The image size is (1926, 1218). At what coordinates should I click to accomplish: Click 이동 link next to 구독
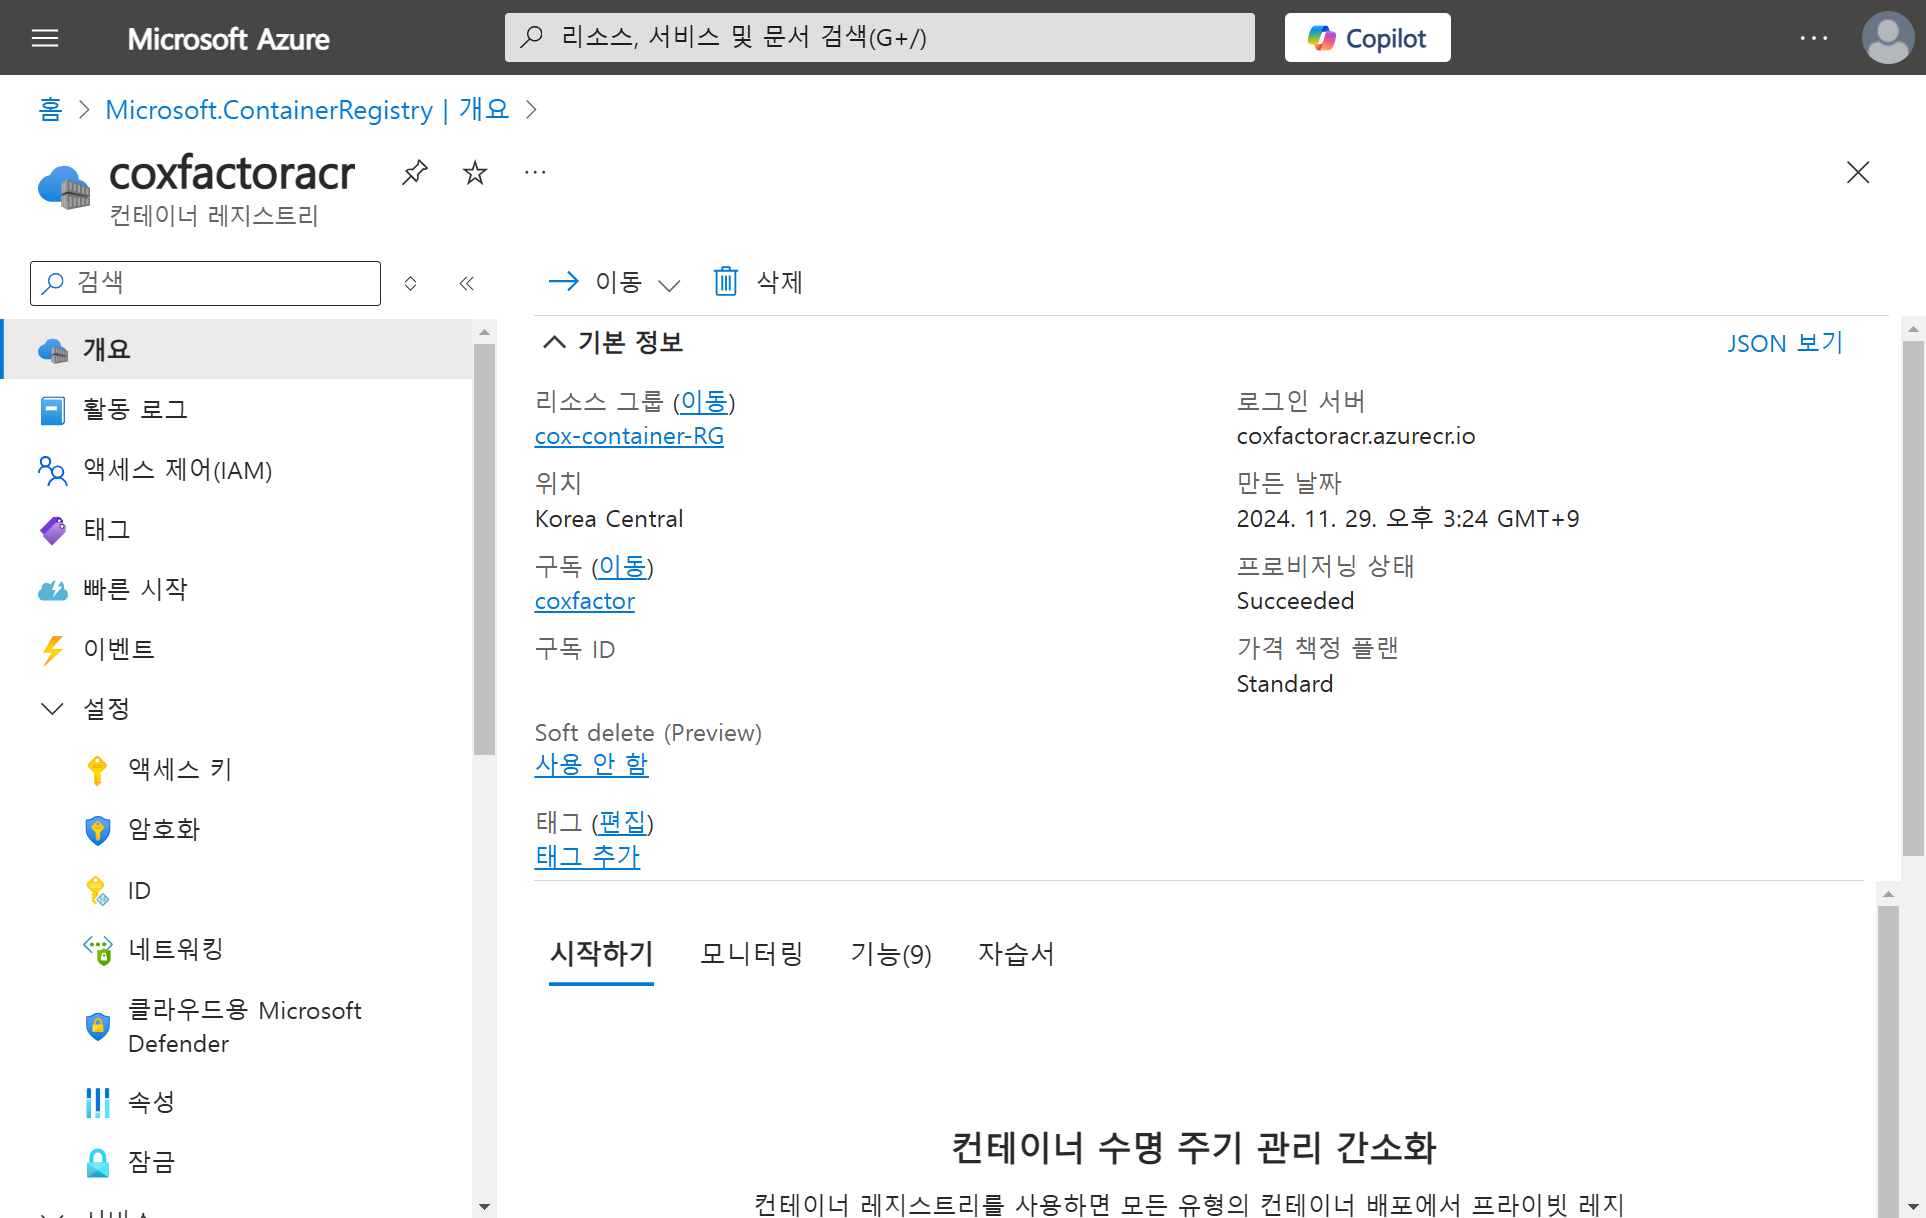point(622,567)
